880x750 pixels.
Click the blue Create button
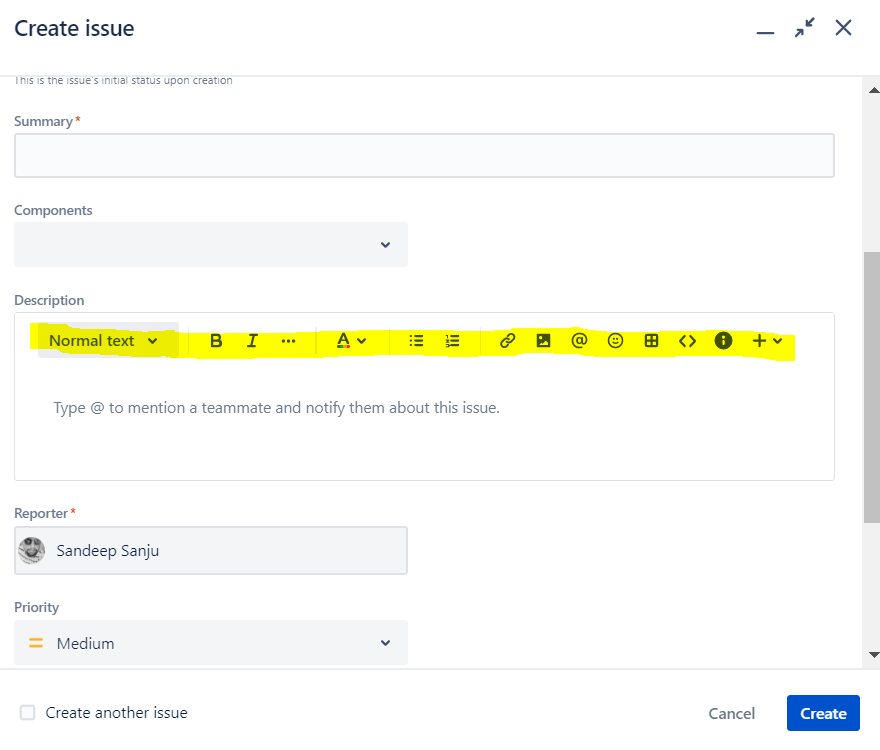pos(823,713)
